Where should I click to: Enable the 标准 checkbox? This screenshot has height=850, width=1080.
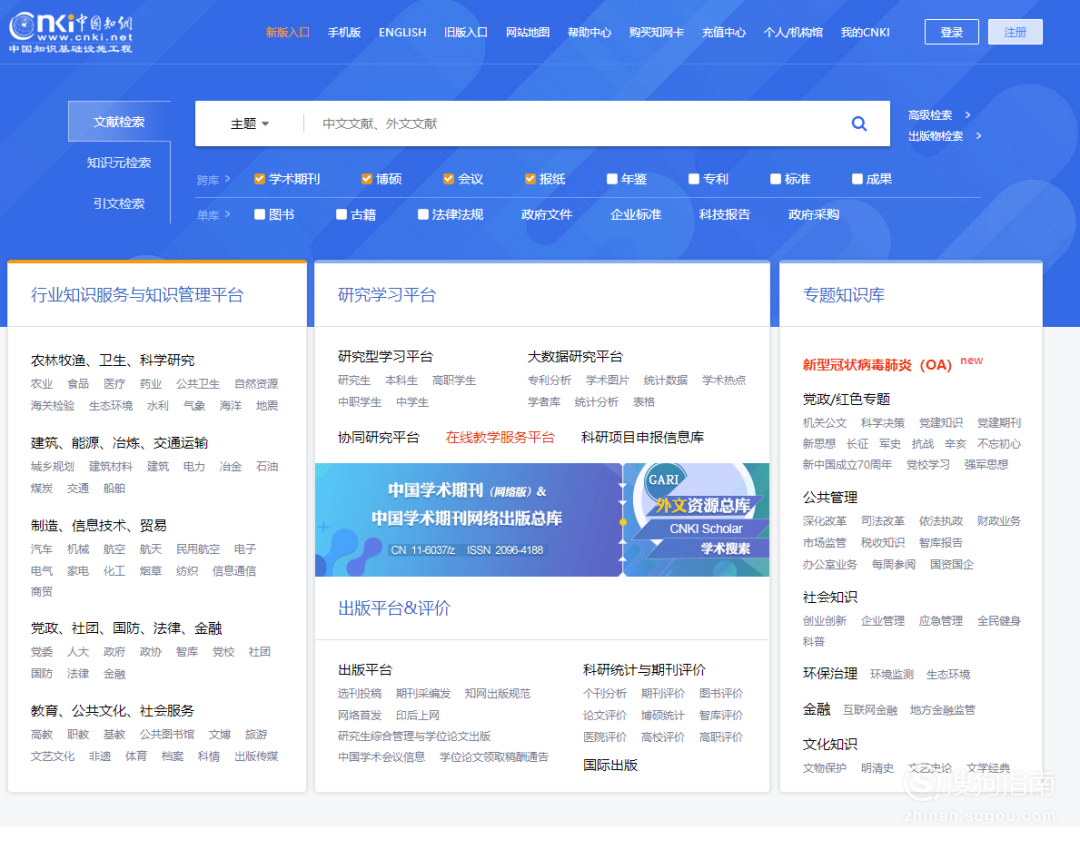[776, 179]
